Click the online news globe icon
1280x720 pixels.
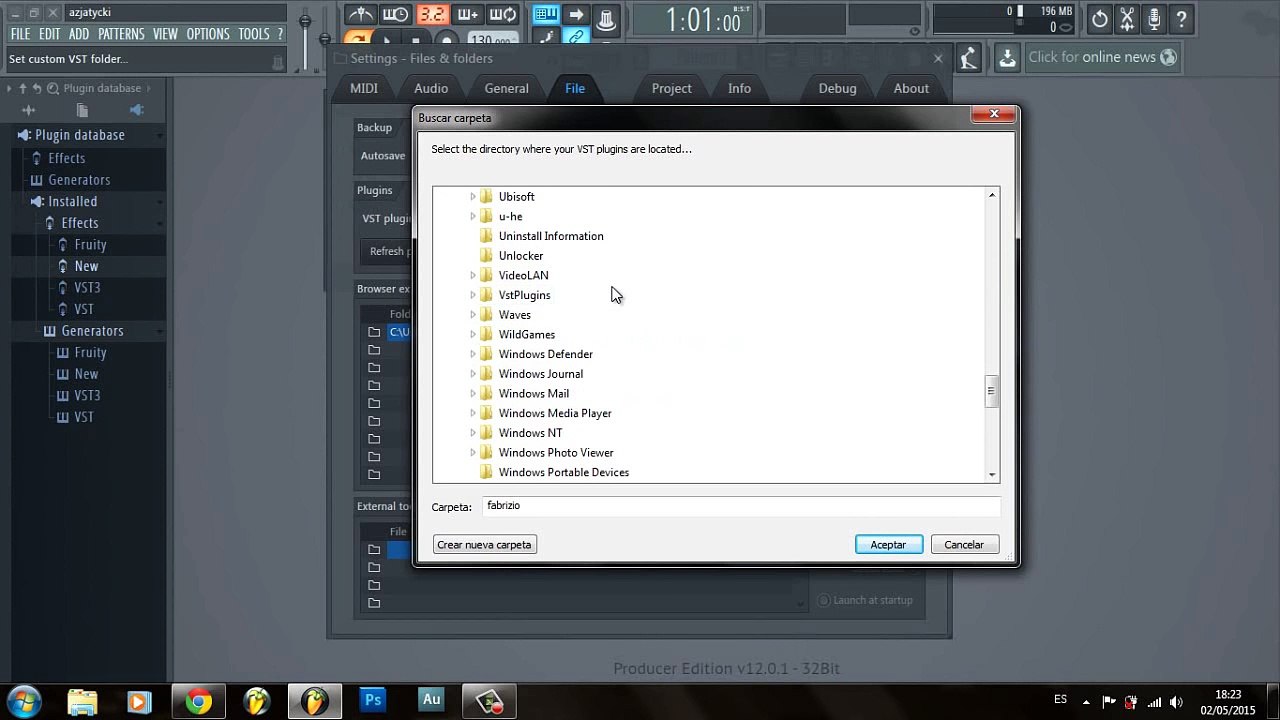coord(1167,58)
